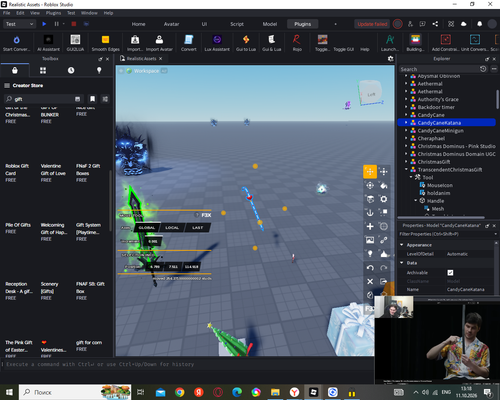Open the AI Assistant plugin
Image resolution: width=500 pixels, height=400 pixels.
pyautogui.click(x=48, y=43)
